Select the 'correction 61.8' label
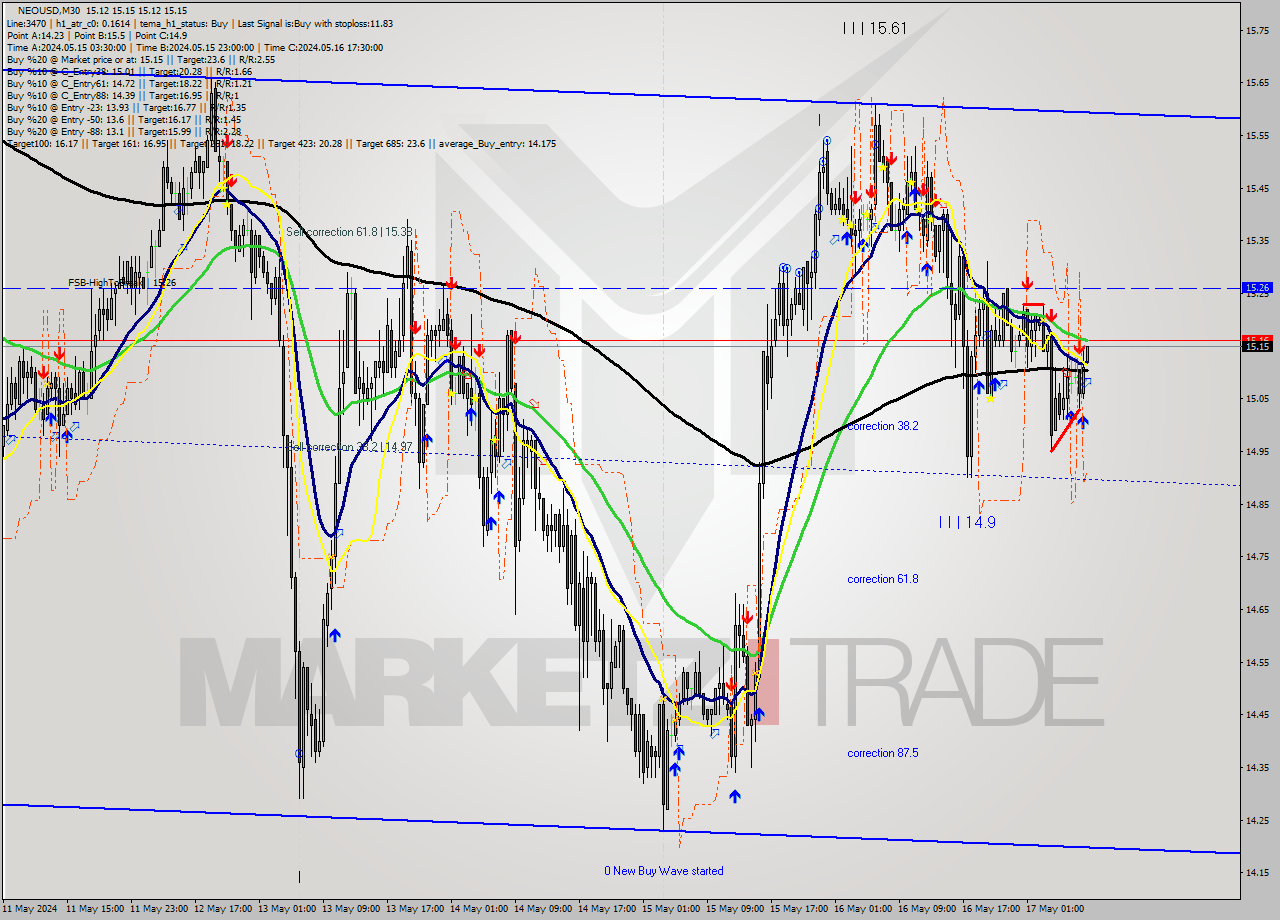 click(882, 579)
